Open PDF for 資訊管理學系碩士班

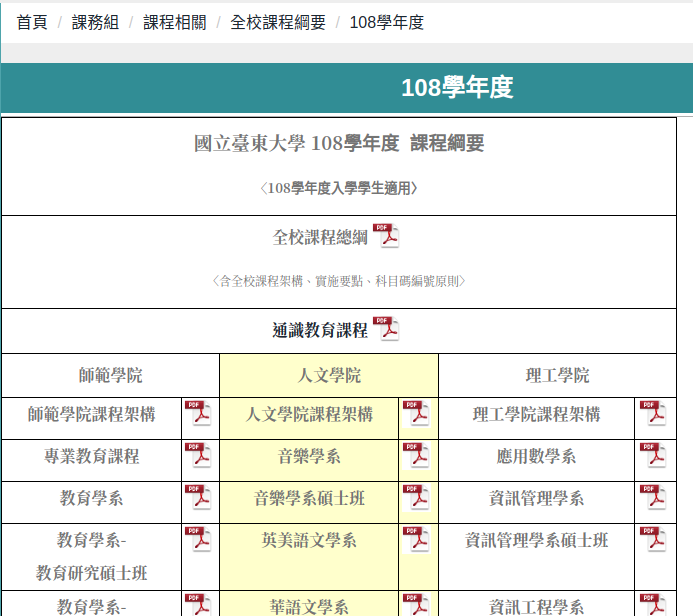(x=653, y=539)
